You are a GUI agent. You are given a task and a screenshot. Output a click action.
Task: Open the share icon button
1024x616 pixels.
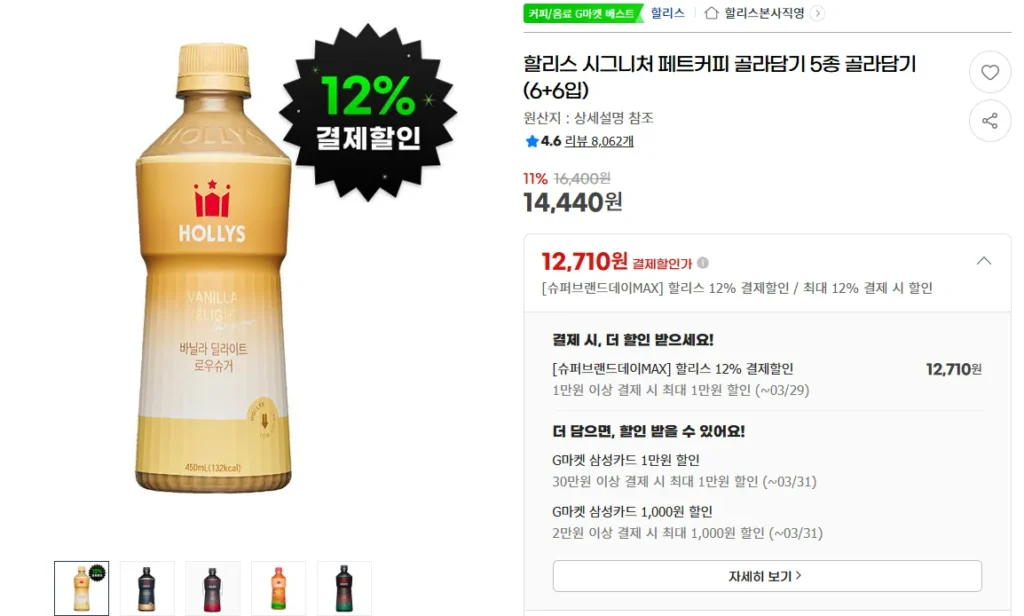(x=989, y=121)
